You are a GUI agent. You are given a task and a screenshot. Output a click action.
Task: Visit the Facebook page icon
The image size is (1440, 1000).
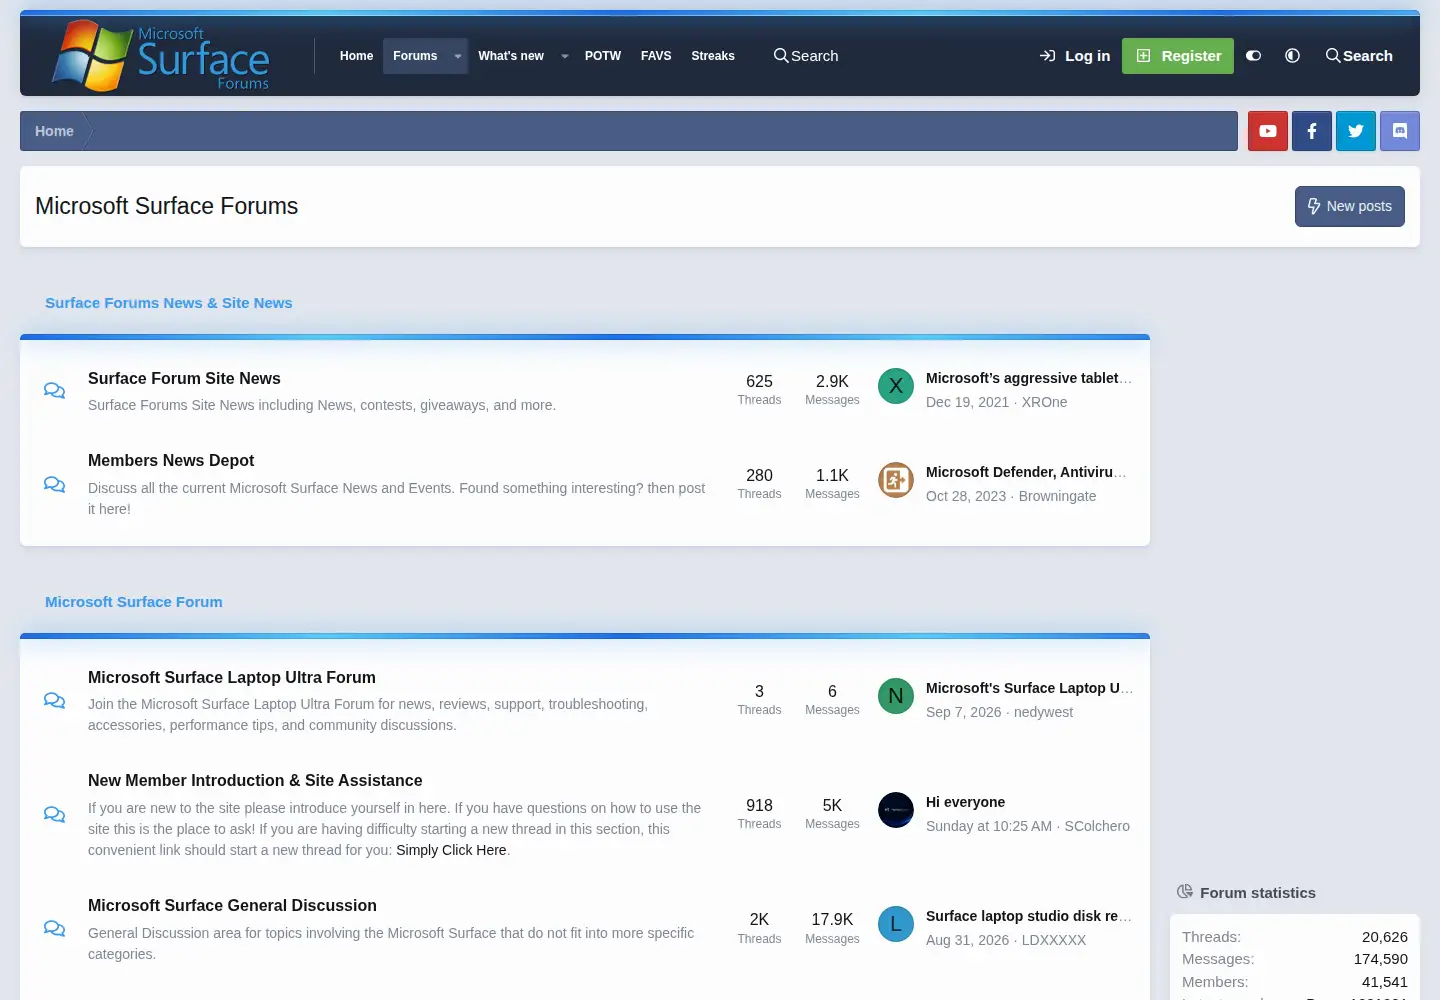(x=1312, y=131)
